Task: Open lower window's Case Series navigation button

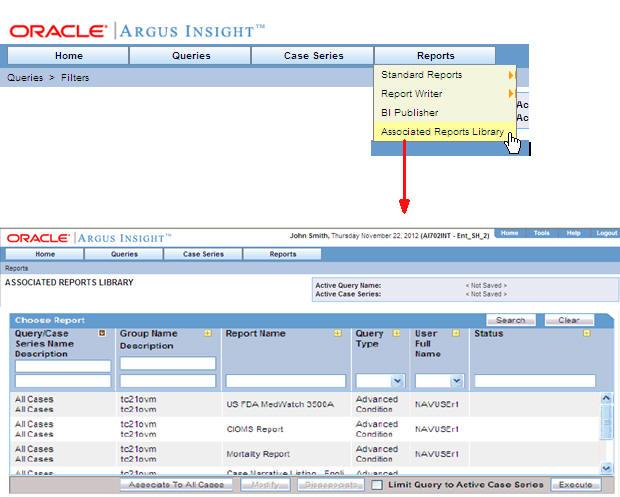Action: click(203, 254)
